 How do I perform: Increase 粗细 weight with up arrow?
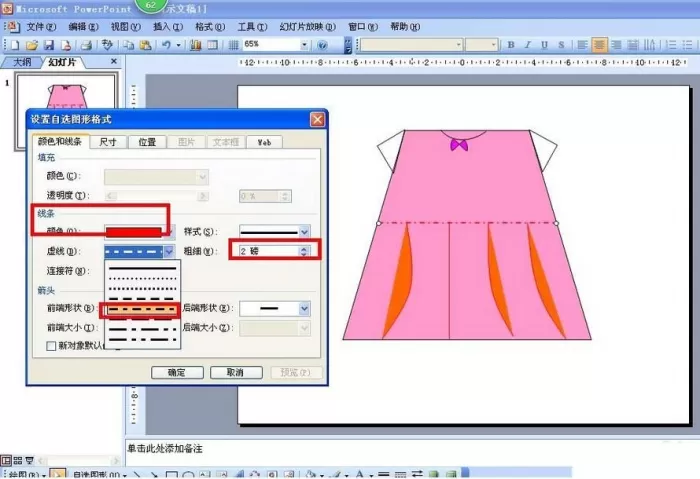[x=304, y=249]
